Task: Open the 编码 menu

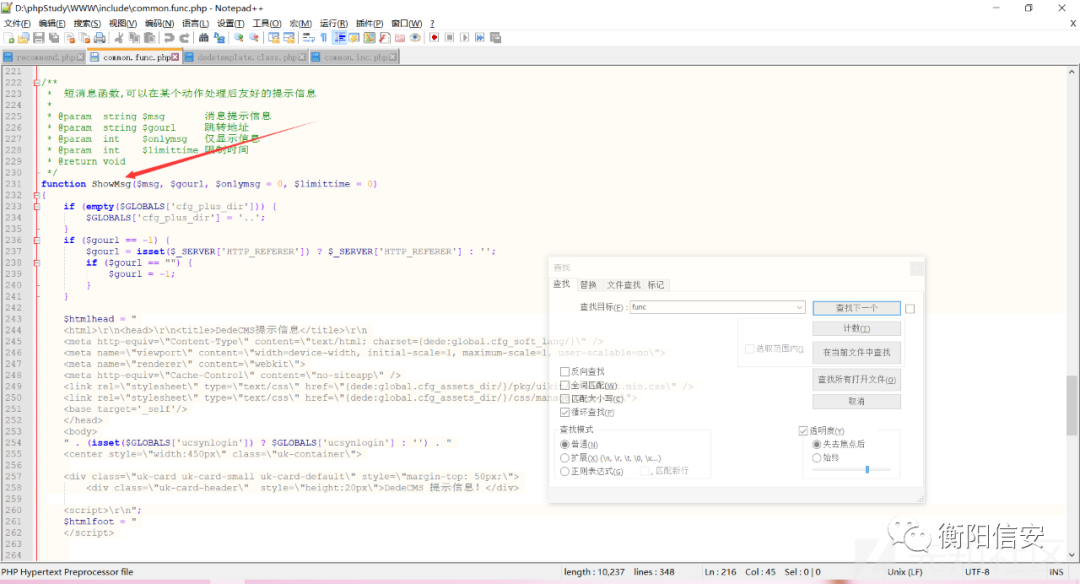Action: click(159, 23)
